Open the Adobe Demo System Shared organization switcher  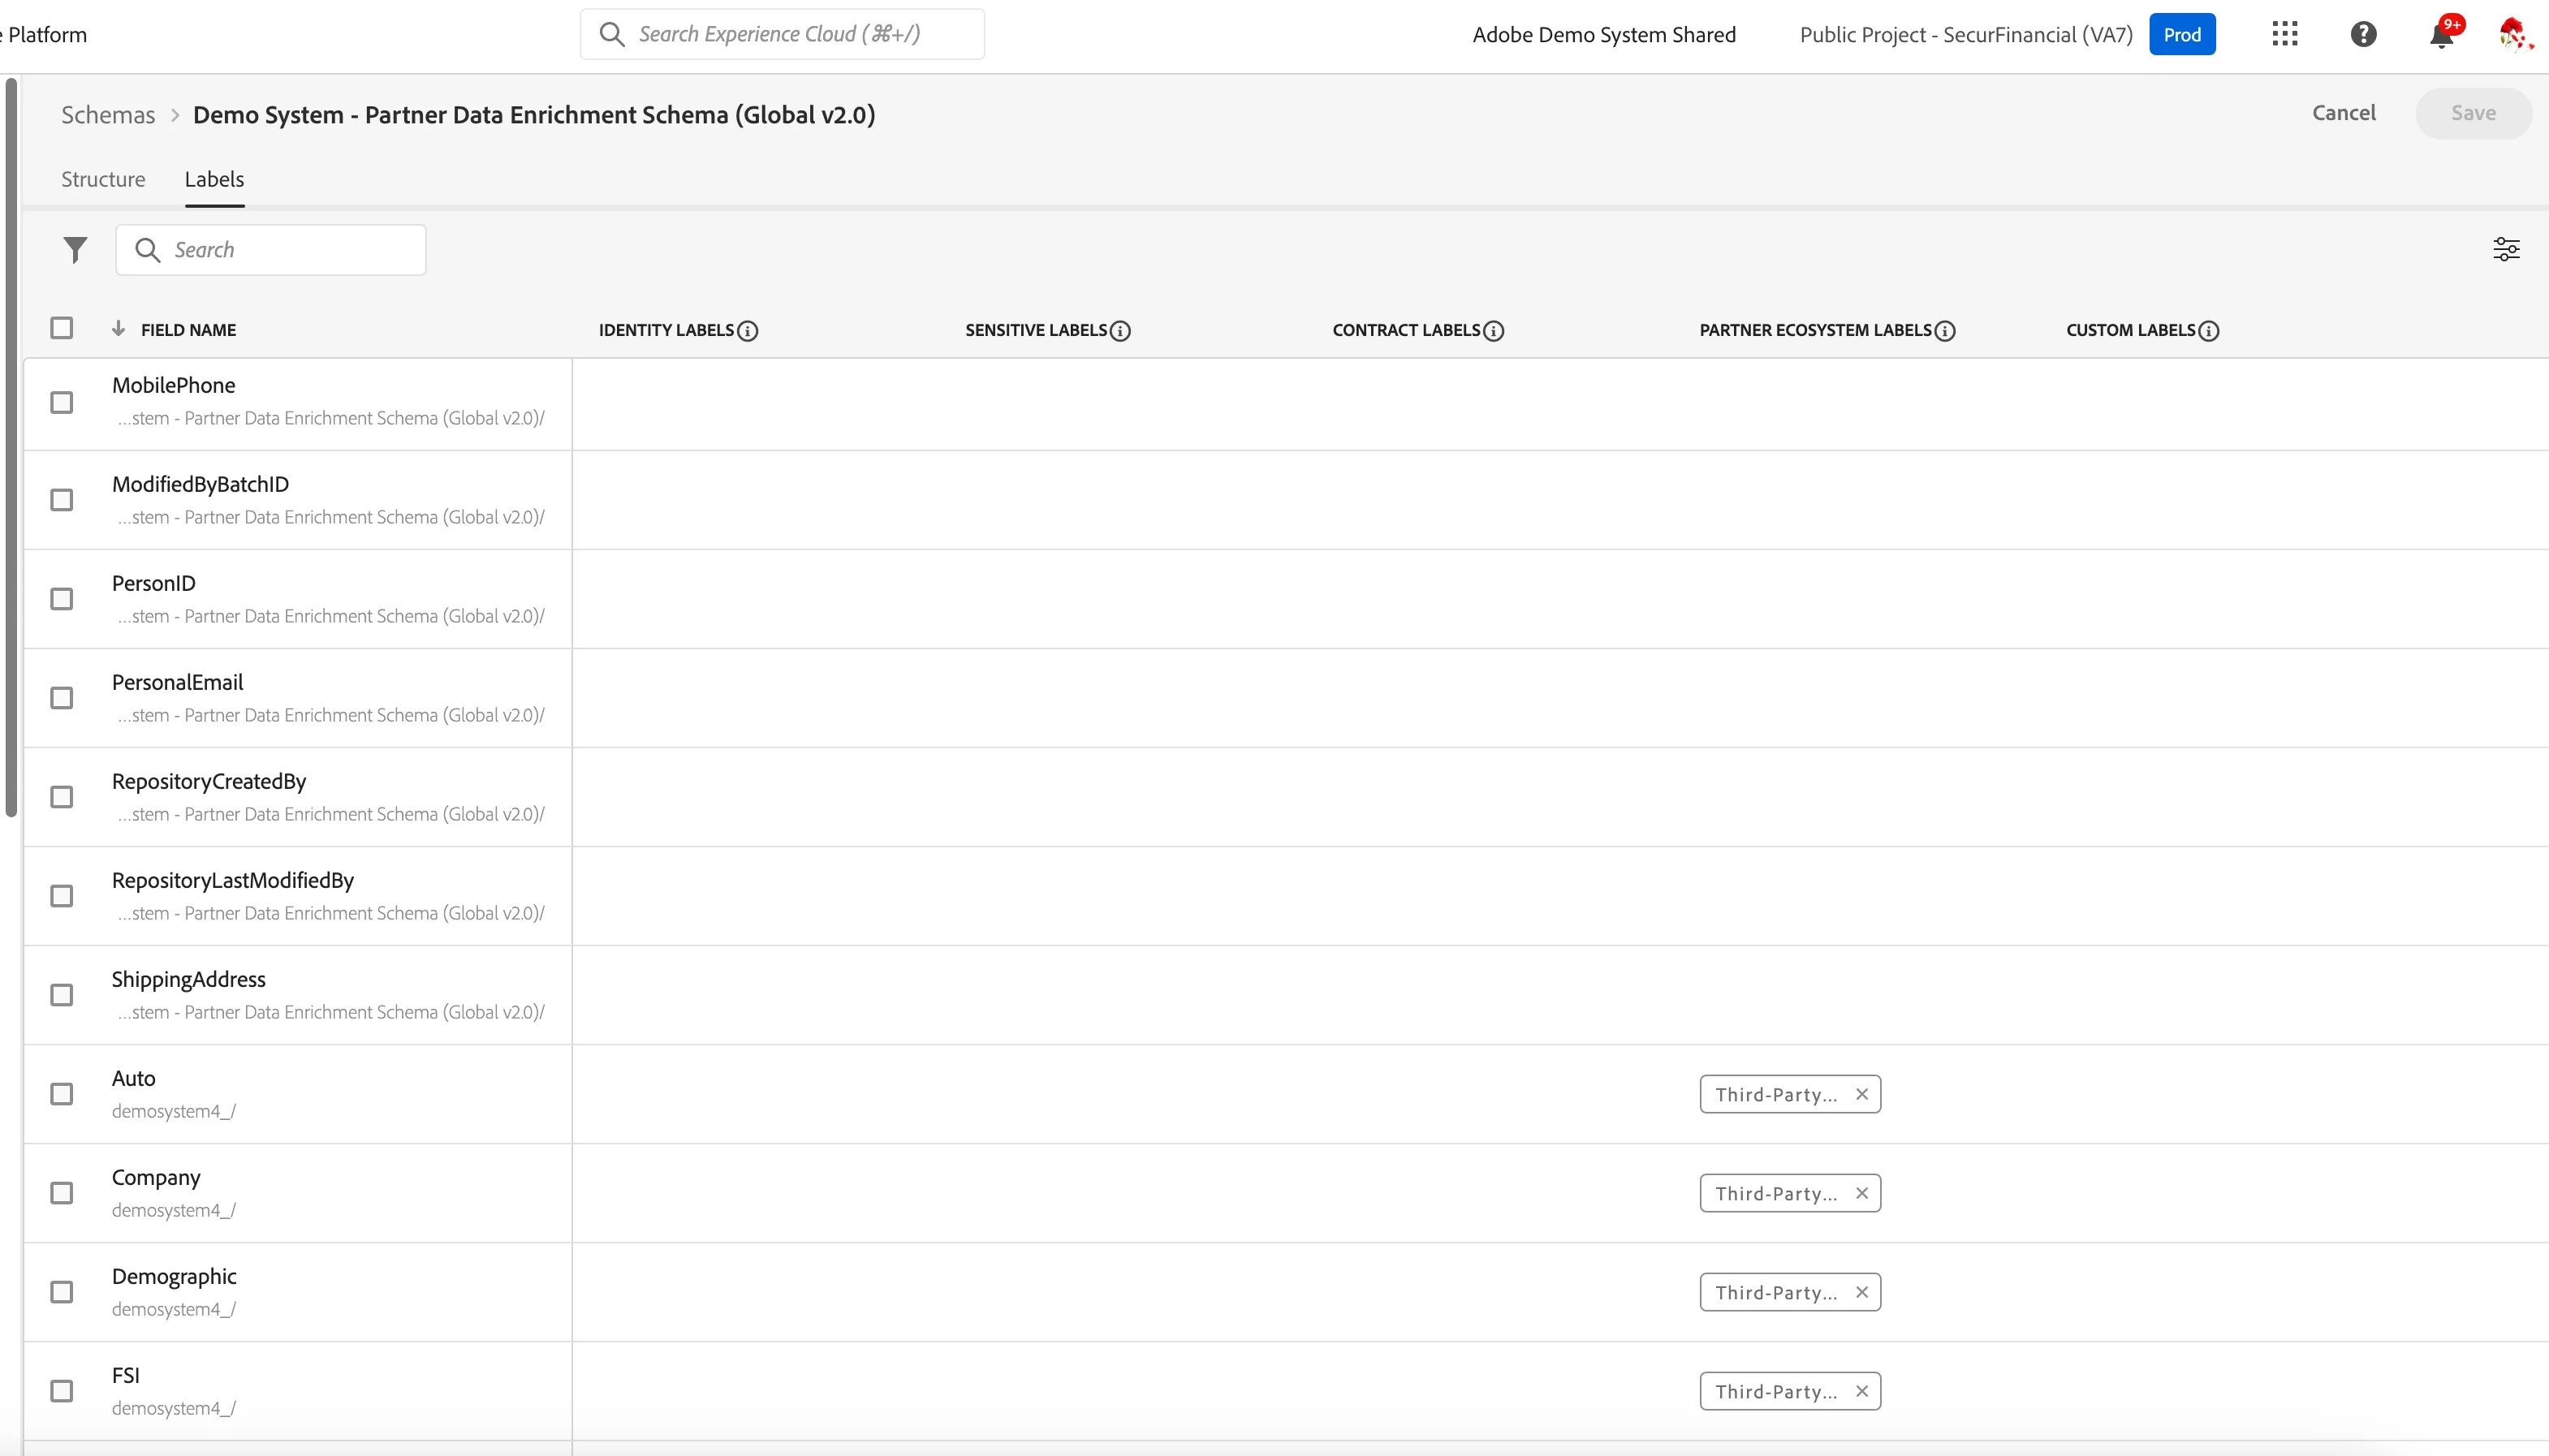click(1604, 35)
